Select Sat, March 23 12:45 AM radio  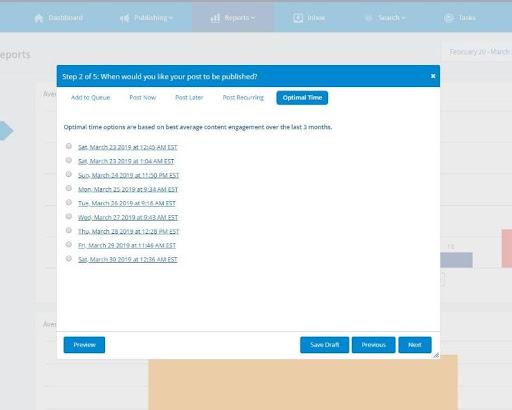click(69, 146)
